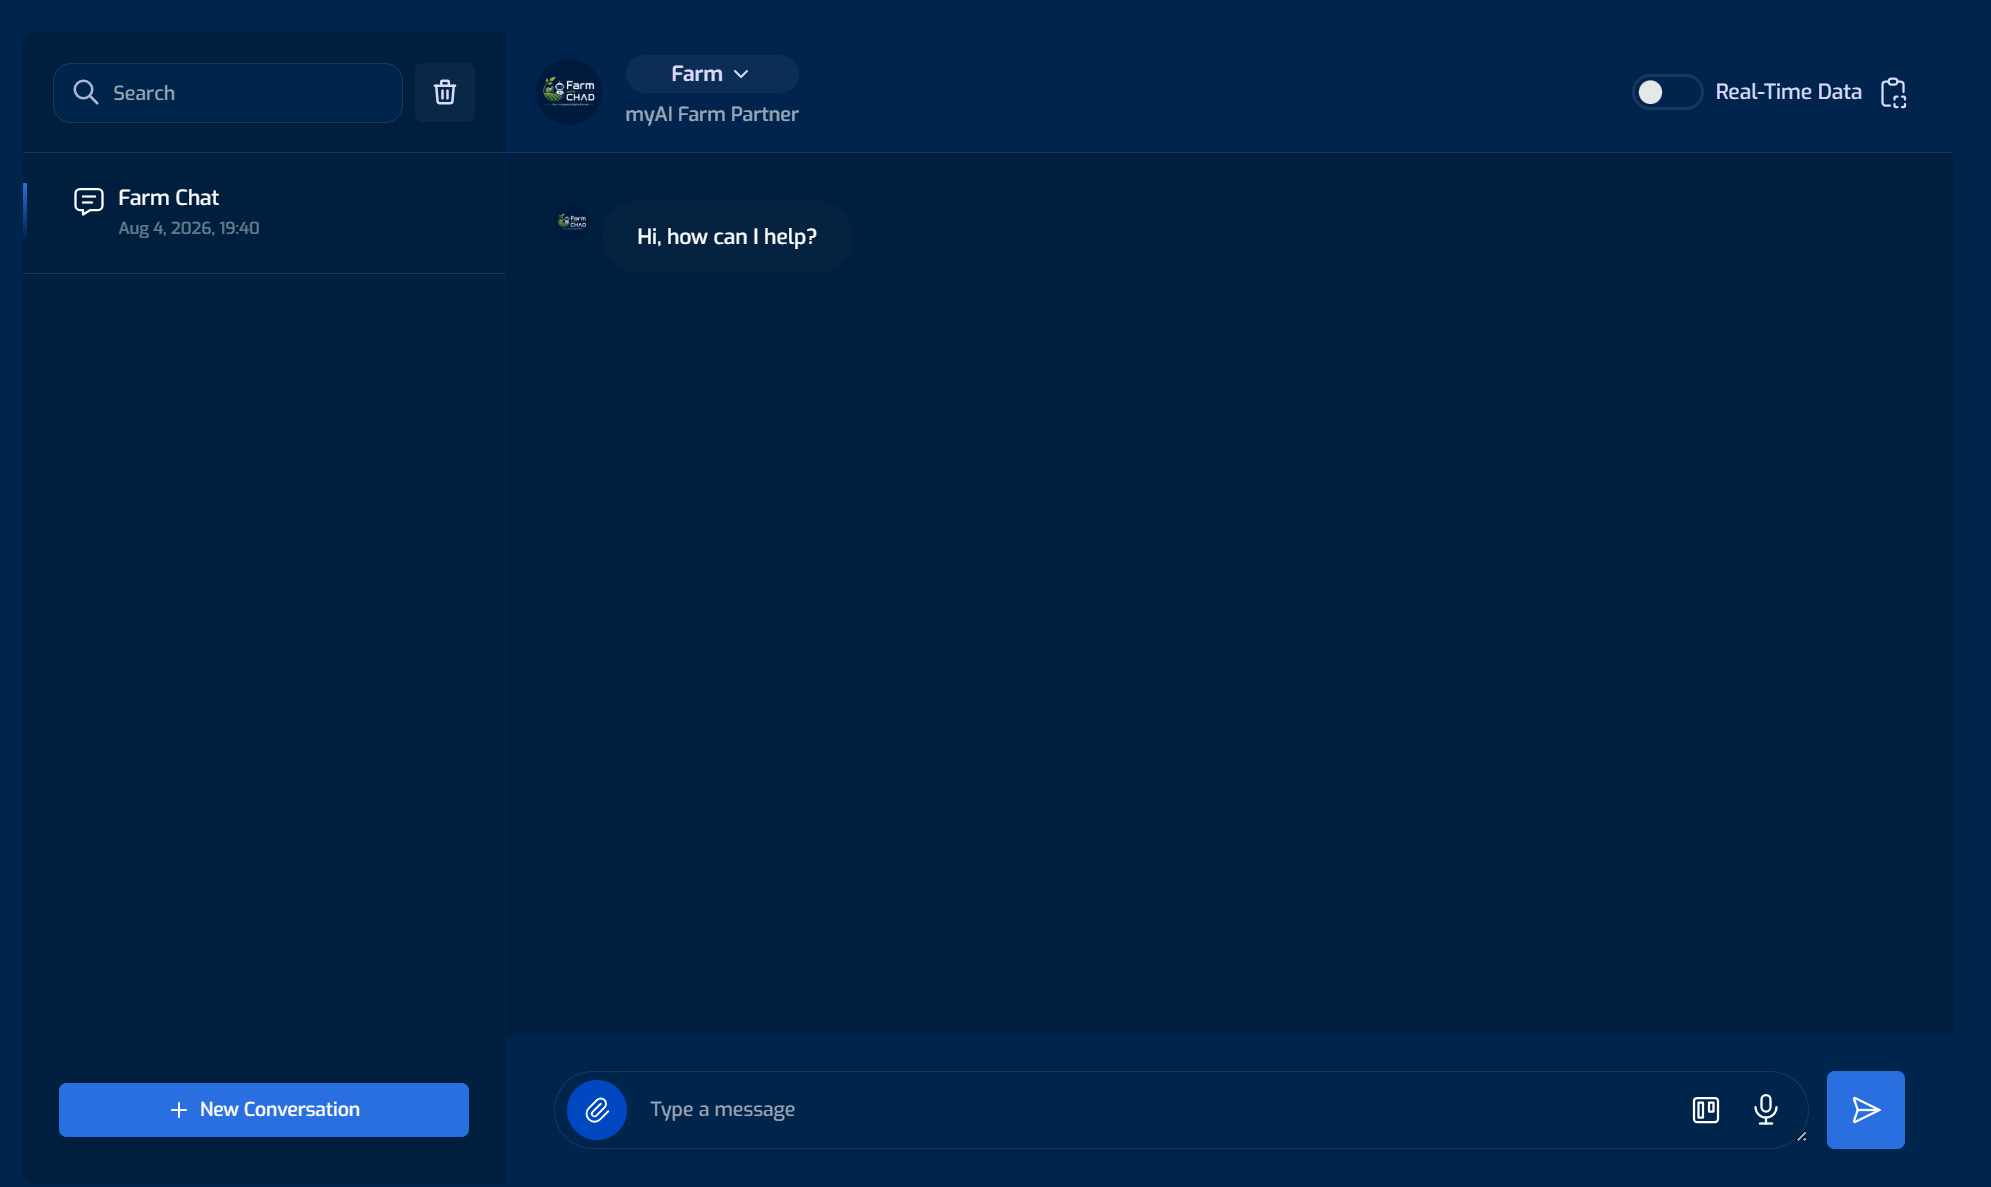Toggle the Real-Time Data switch

pos(1667,92)
